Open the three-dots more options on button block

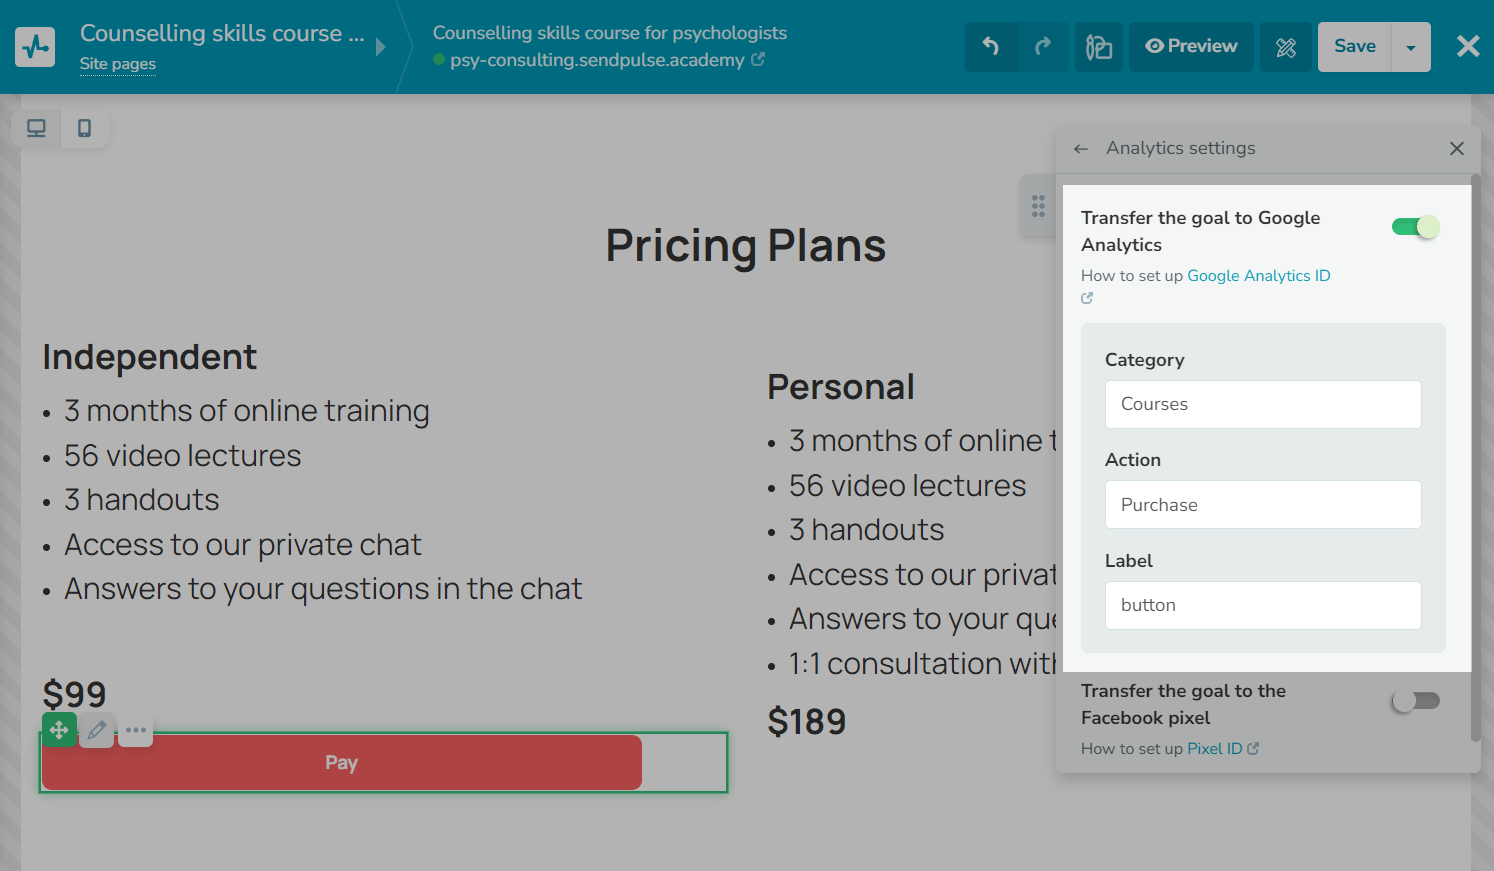tap(136, 730)
